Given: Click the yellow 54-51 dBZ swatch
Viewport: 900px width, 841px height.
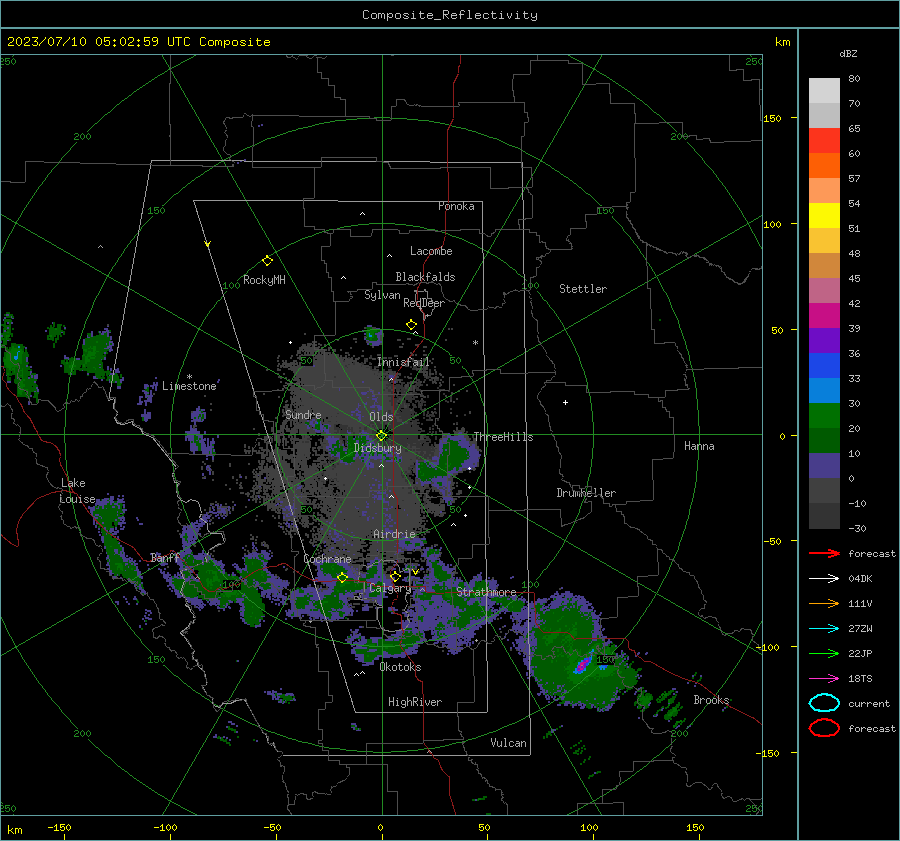Looking at the screenshot, I should [x=824, y=216].
